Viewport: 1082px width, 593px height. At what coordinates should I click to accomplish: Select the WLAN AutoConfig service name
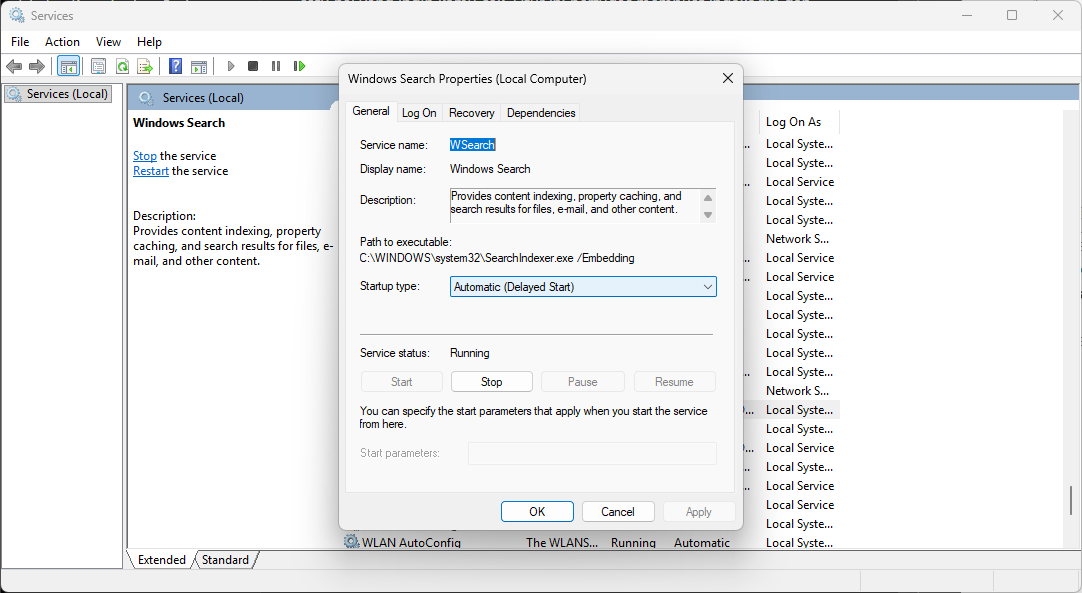click(411, 543)
